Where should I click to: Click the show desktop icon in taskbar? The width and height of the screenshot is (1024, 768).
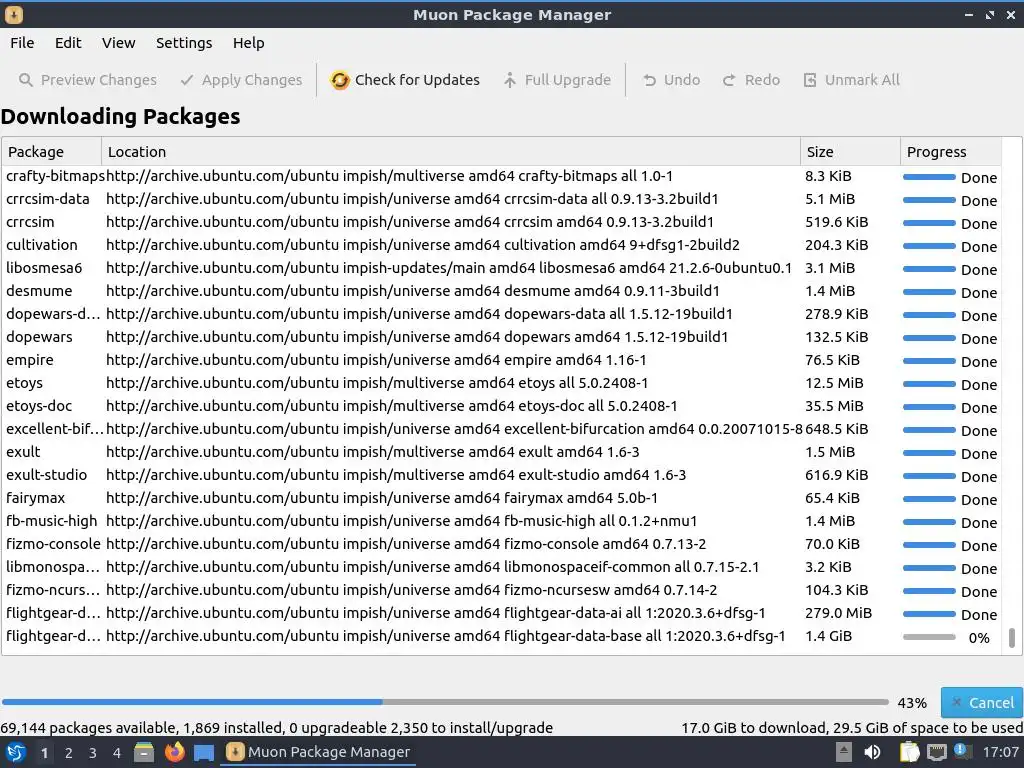point(204,753)
